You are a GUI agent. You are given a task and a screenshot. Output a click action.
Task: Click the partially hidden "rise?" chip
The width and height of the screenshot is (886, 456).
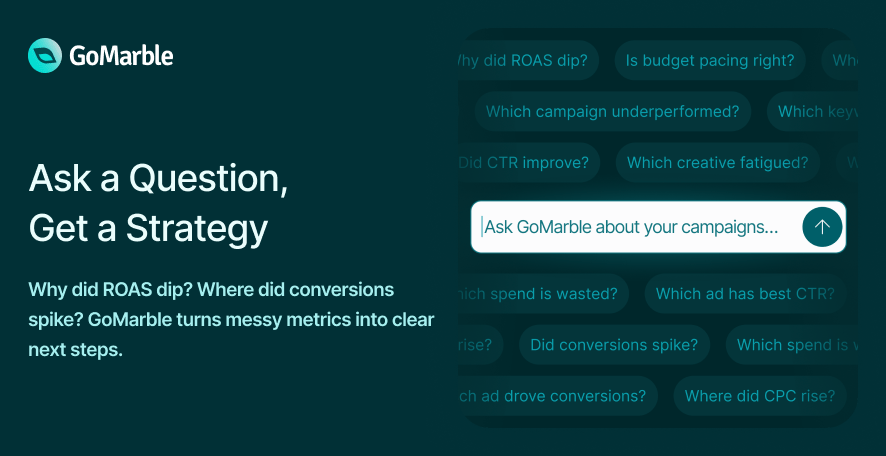(480, 345)
